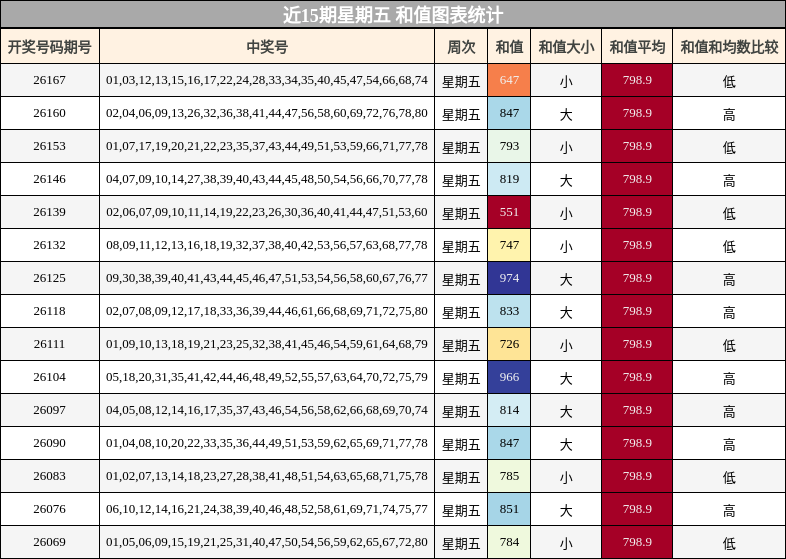Click issue number 26146

(x=50, y=179)
